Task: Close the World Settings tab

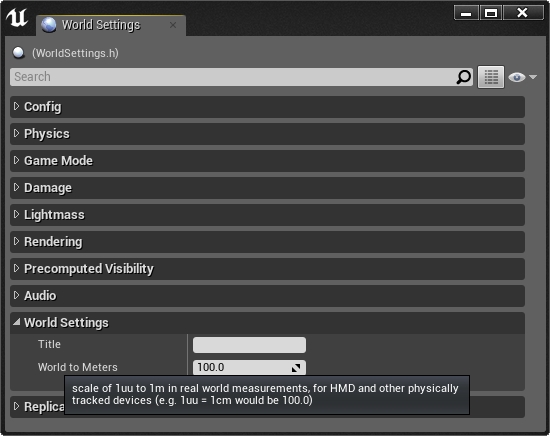Action: [x=173, y=25]
